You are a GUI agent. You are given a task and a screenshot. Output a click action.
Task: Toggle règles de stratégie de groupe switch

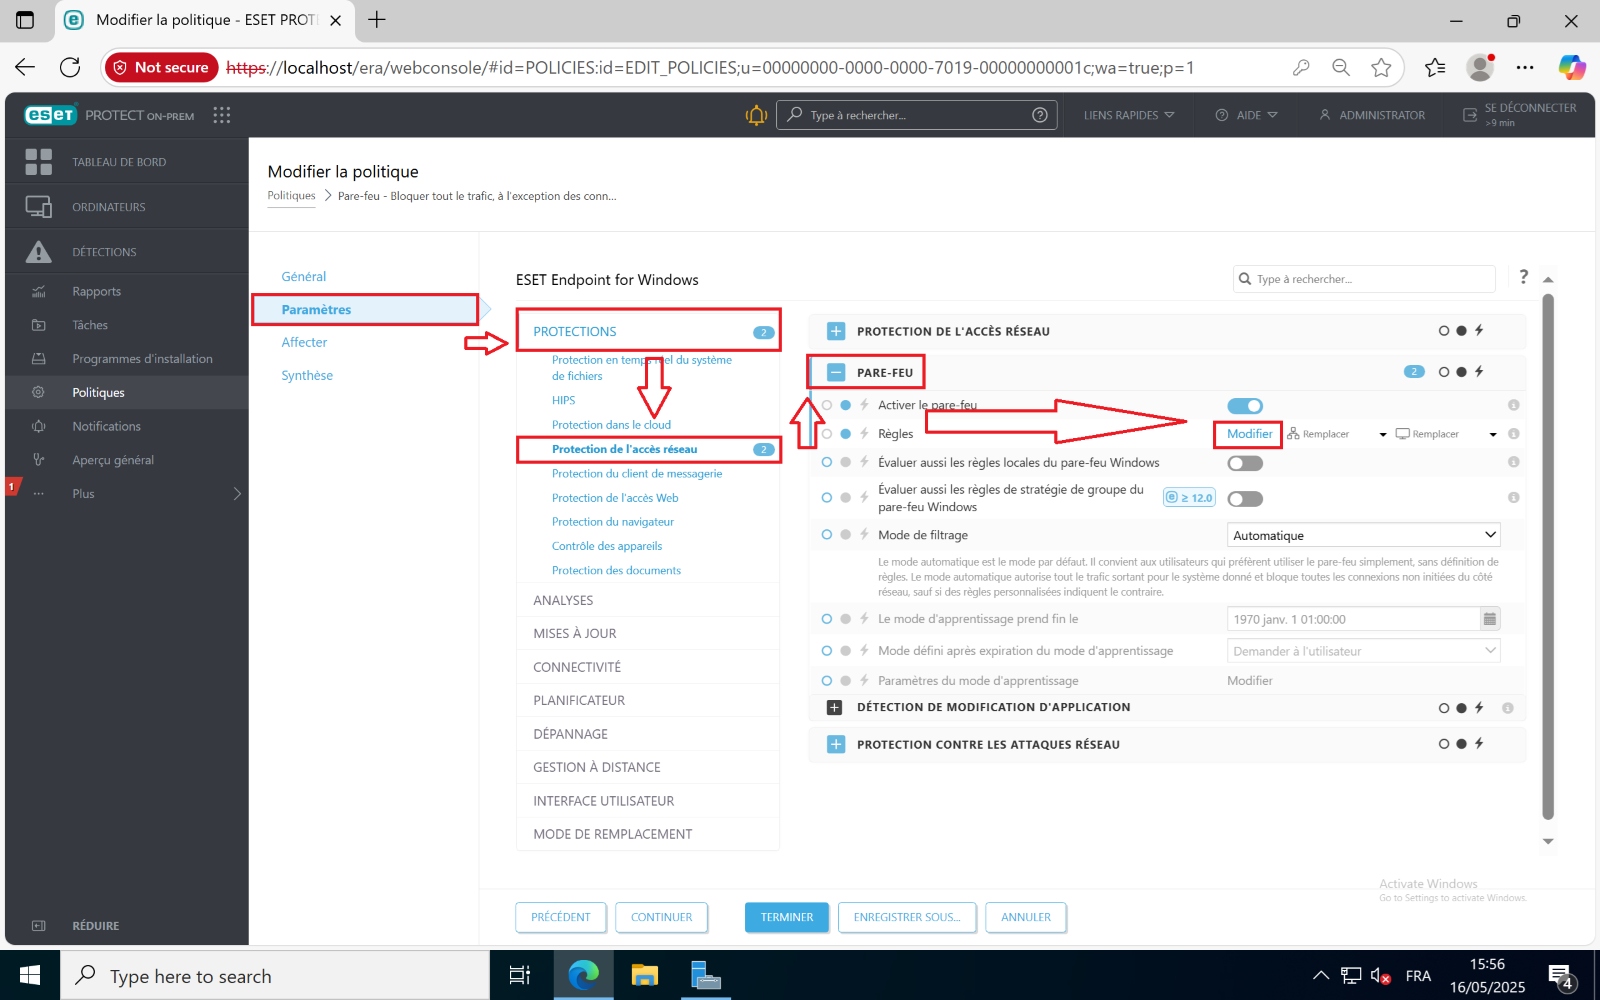click(1245, 498)
